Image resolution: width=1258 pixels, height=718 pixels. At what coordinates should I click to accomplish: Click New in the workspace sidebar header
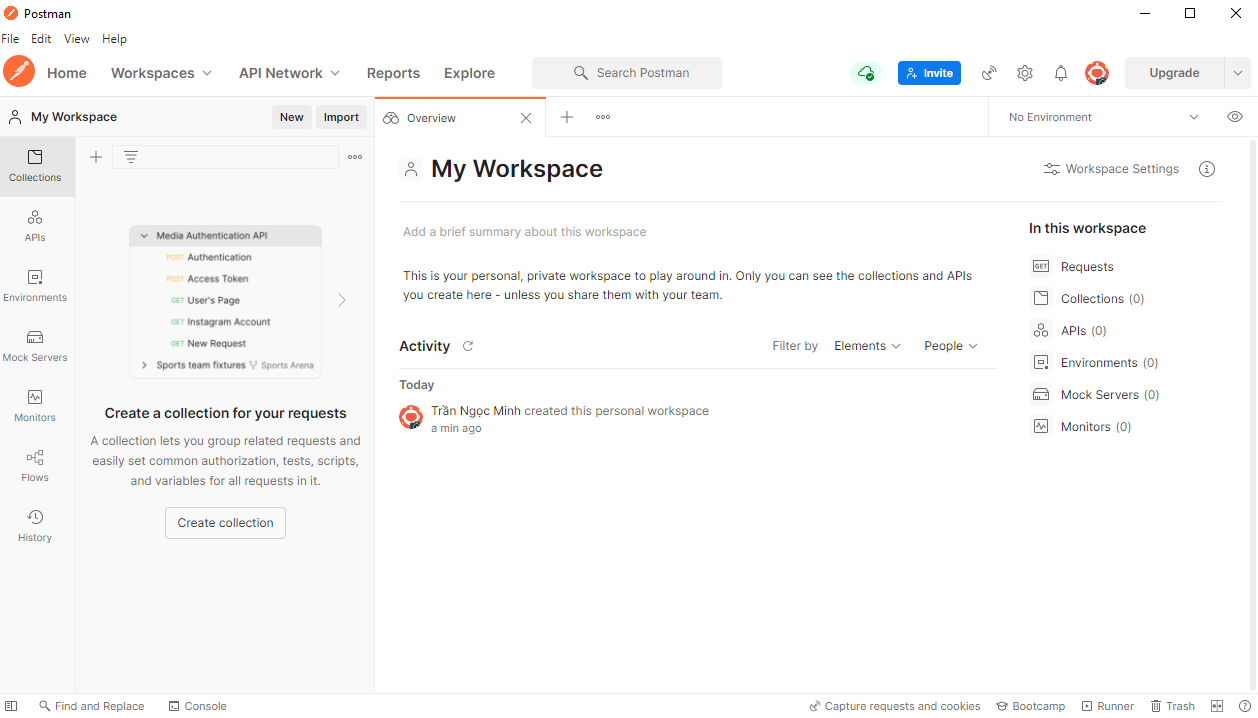292,117
